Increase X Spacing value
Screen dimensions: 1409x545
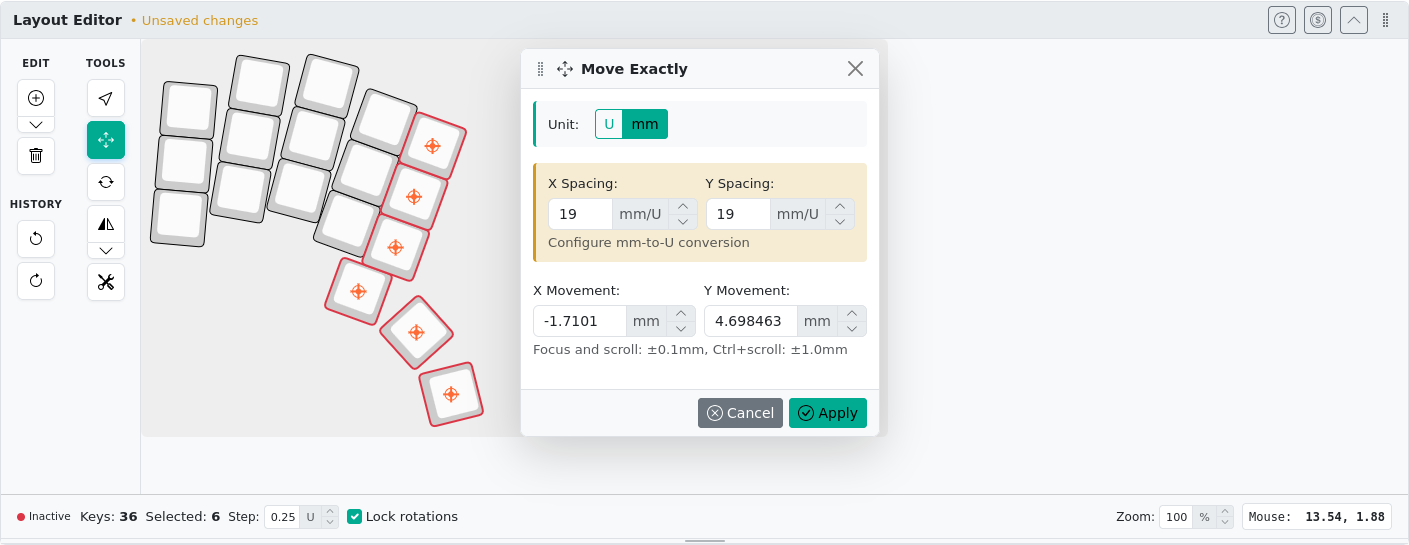[x=683, y=207]
